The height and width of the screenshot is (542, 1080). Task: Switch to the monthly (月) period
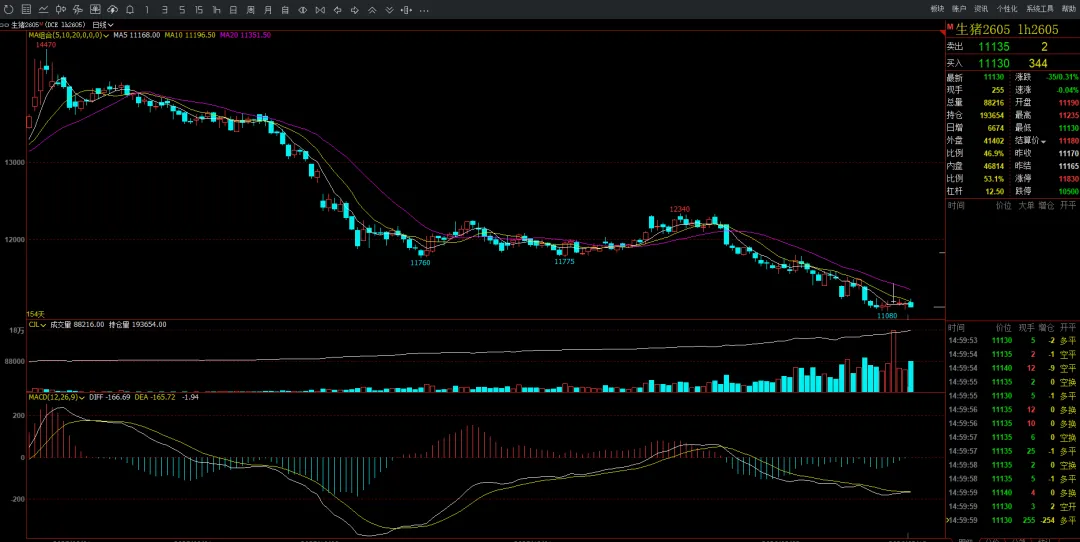(268, 10)
